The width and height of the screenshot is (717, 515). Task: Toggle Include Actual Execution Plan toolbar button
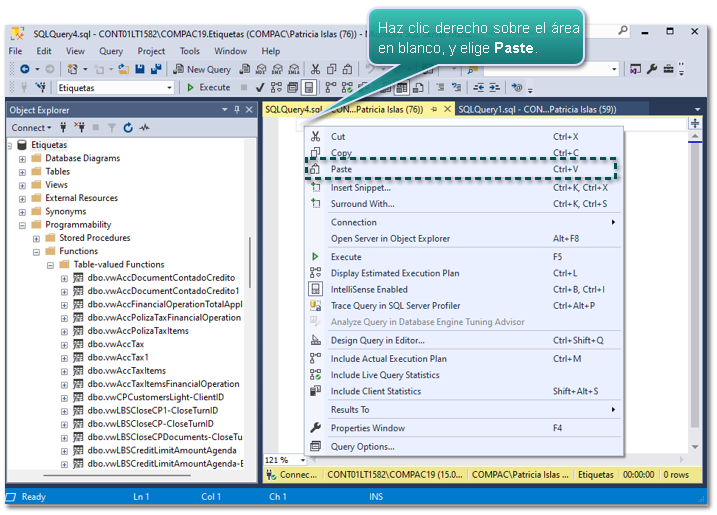click(330, 87)
